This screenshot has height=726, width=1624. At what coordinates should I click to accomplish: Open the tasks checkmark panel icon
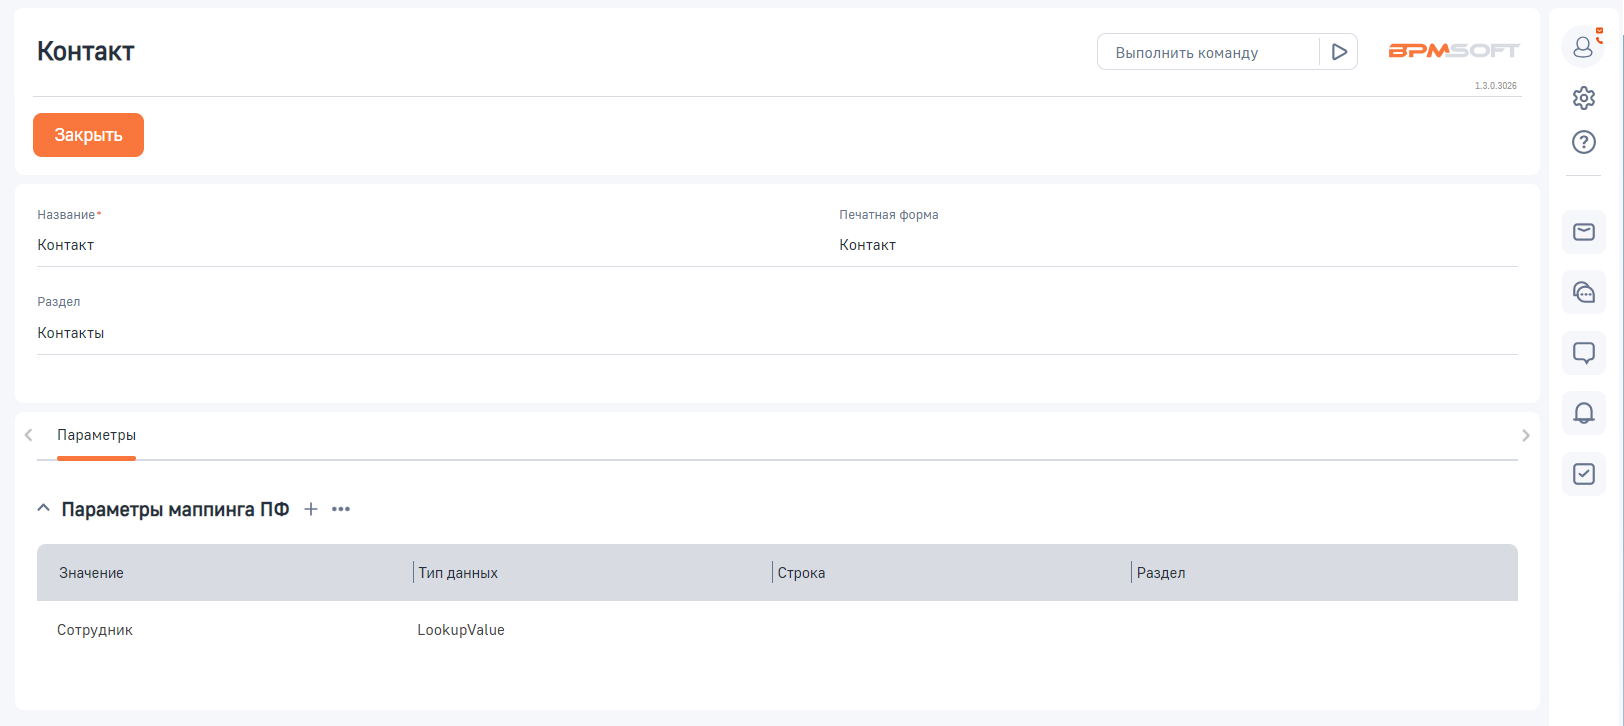tap(1583, 474)
